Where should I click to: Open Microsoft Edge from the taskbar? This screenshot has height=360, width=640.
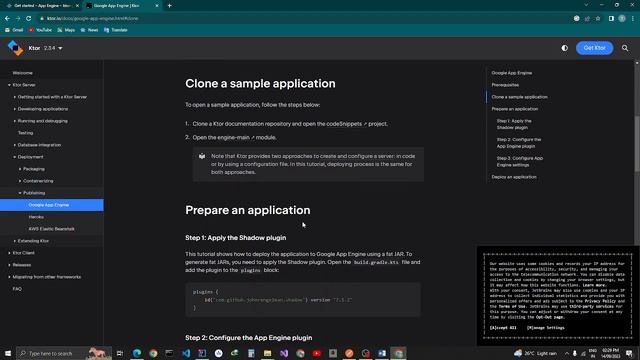point(137,353)
